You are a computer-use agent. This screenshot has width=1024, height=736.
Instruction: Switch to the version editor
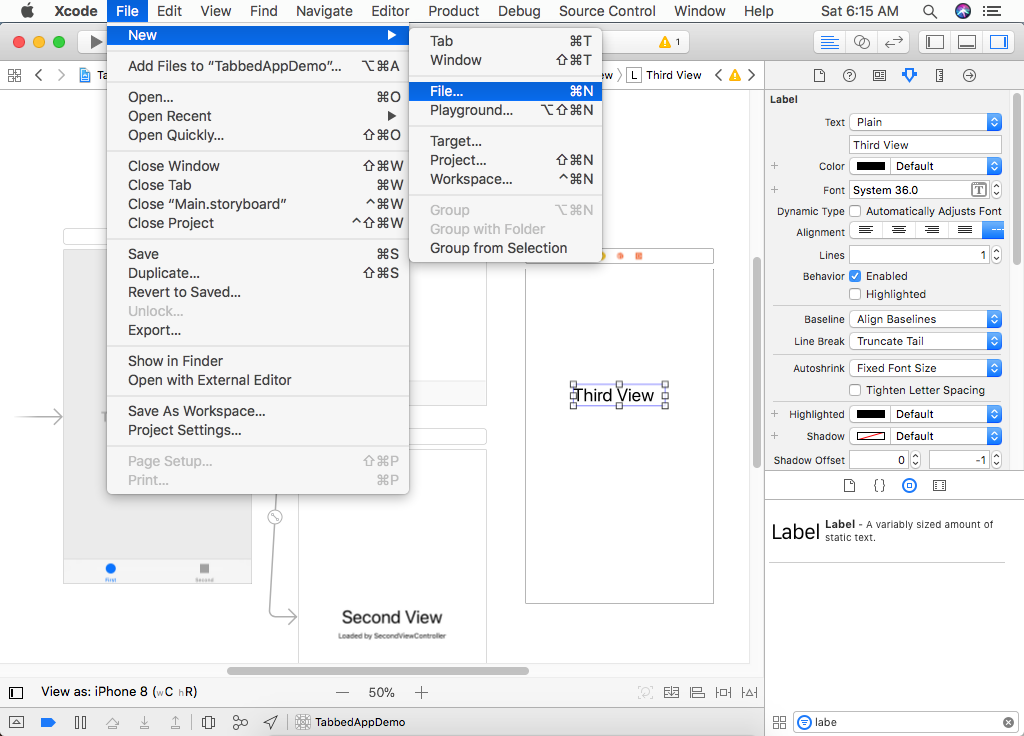tap(893, 42)
